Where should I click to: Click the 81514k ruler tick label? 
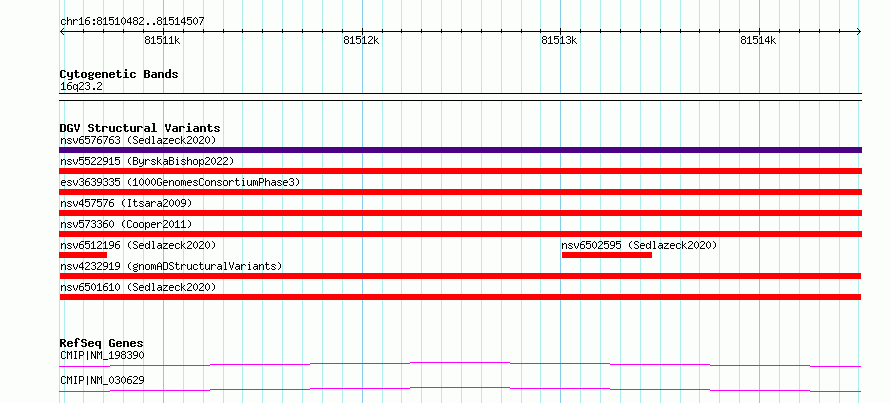pos(758,40)
